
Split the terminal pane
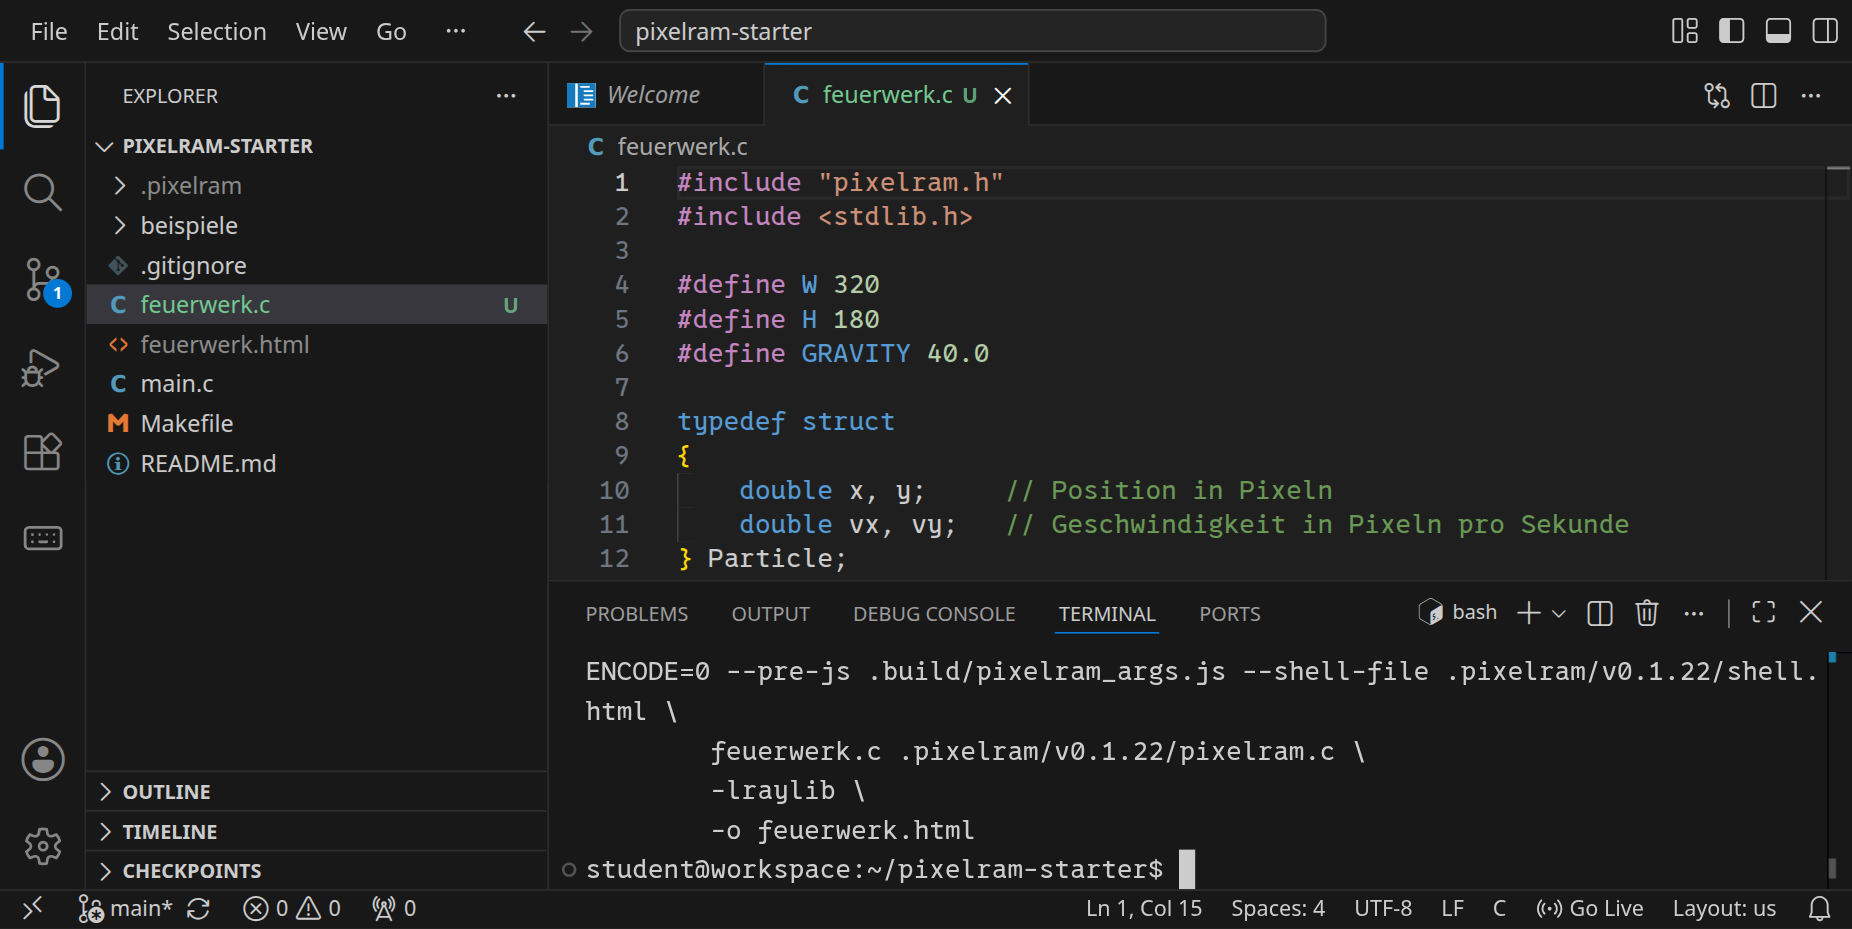[1600, 613]
